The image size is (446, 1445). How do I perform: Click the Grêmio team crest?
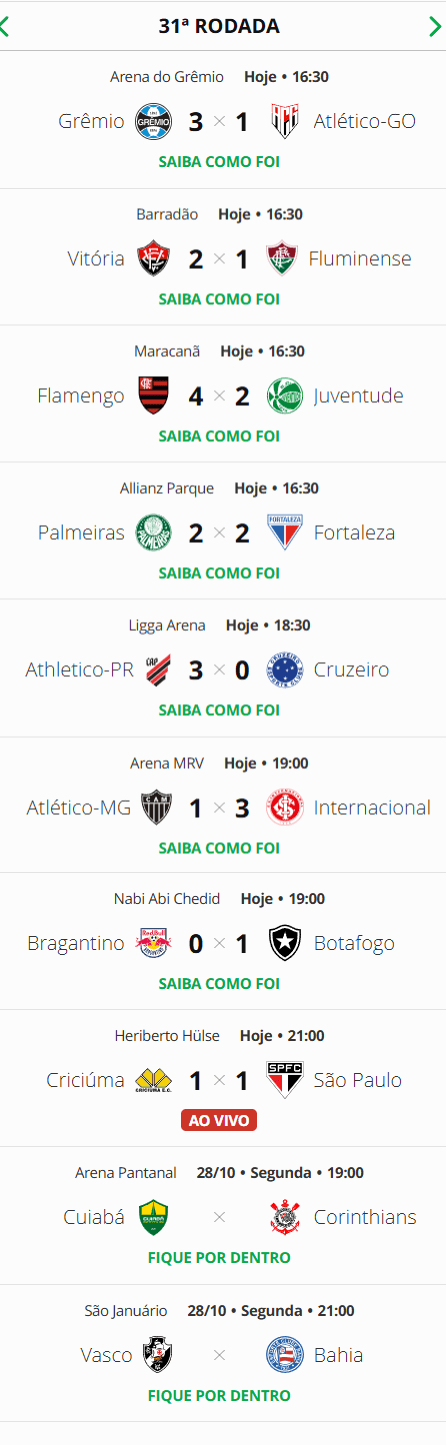(x=154, y=122)
